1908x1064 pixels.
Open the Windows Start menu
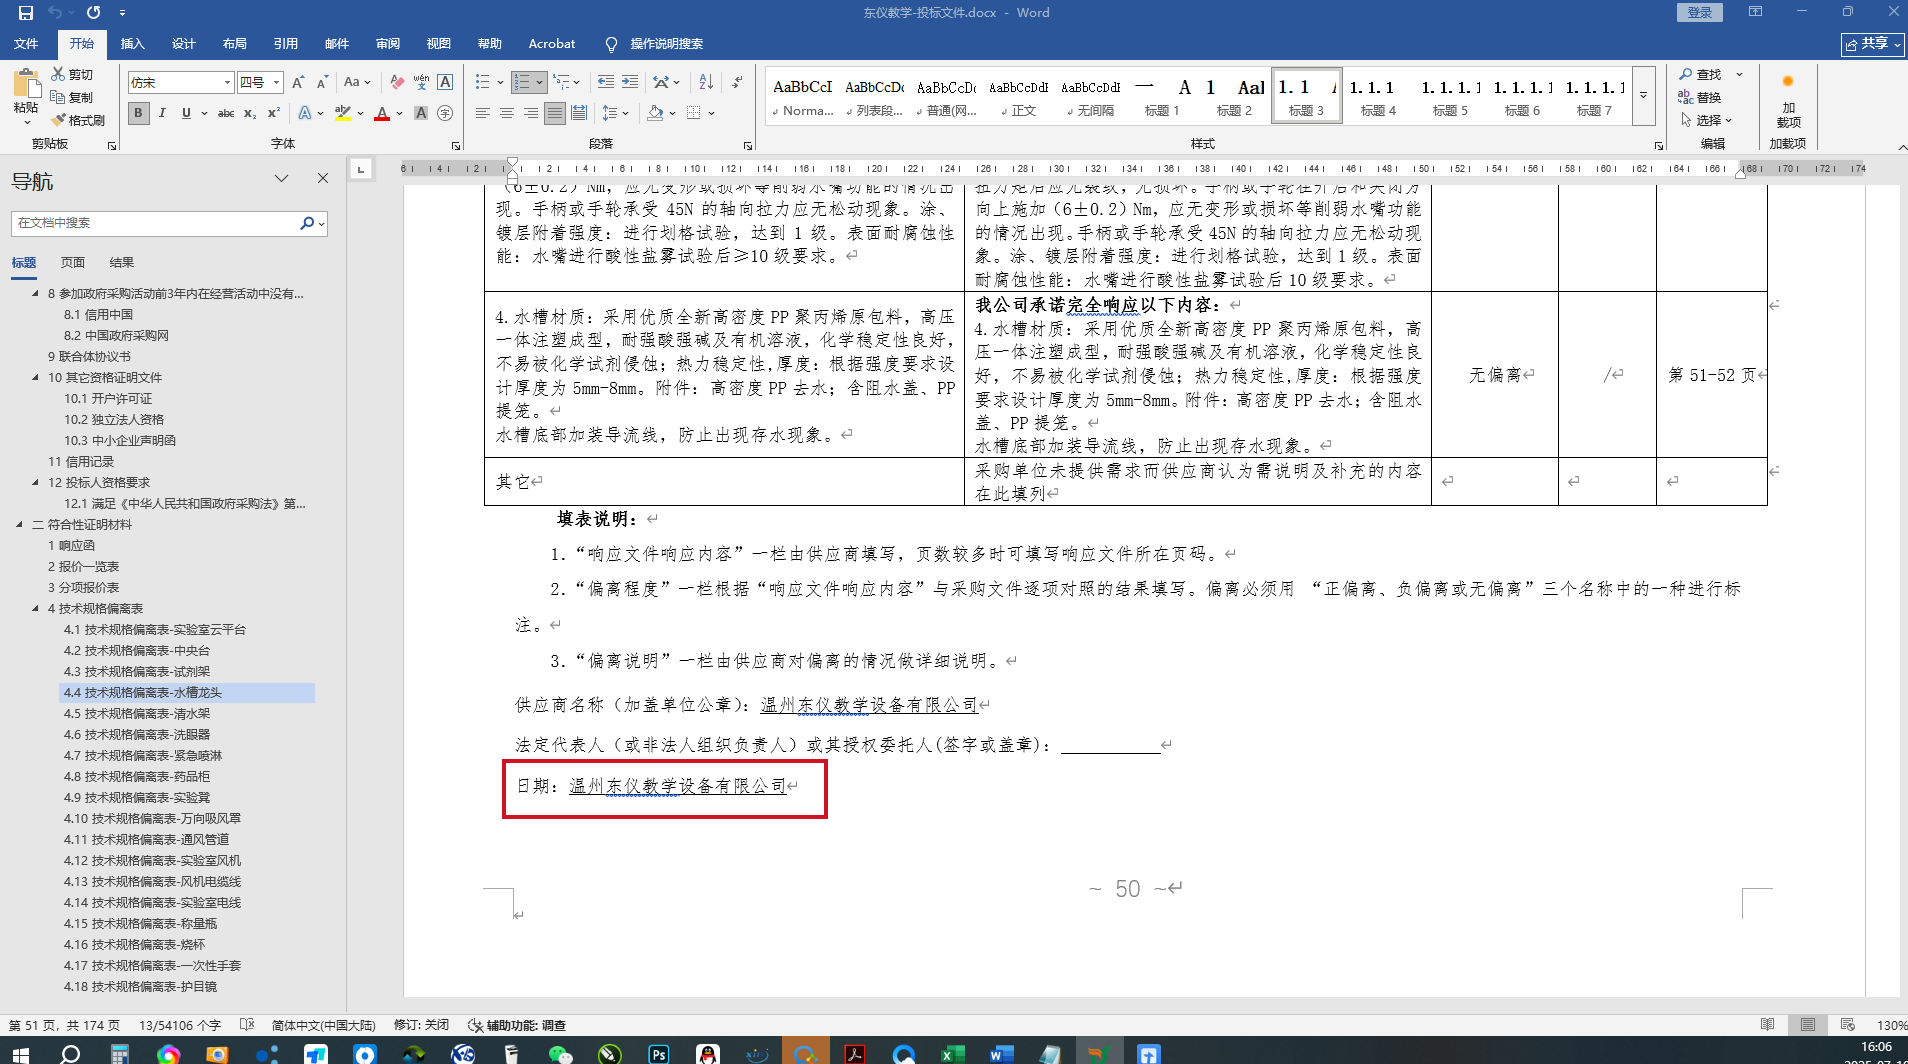point(20,1053)
